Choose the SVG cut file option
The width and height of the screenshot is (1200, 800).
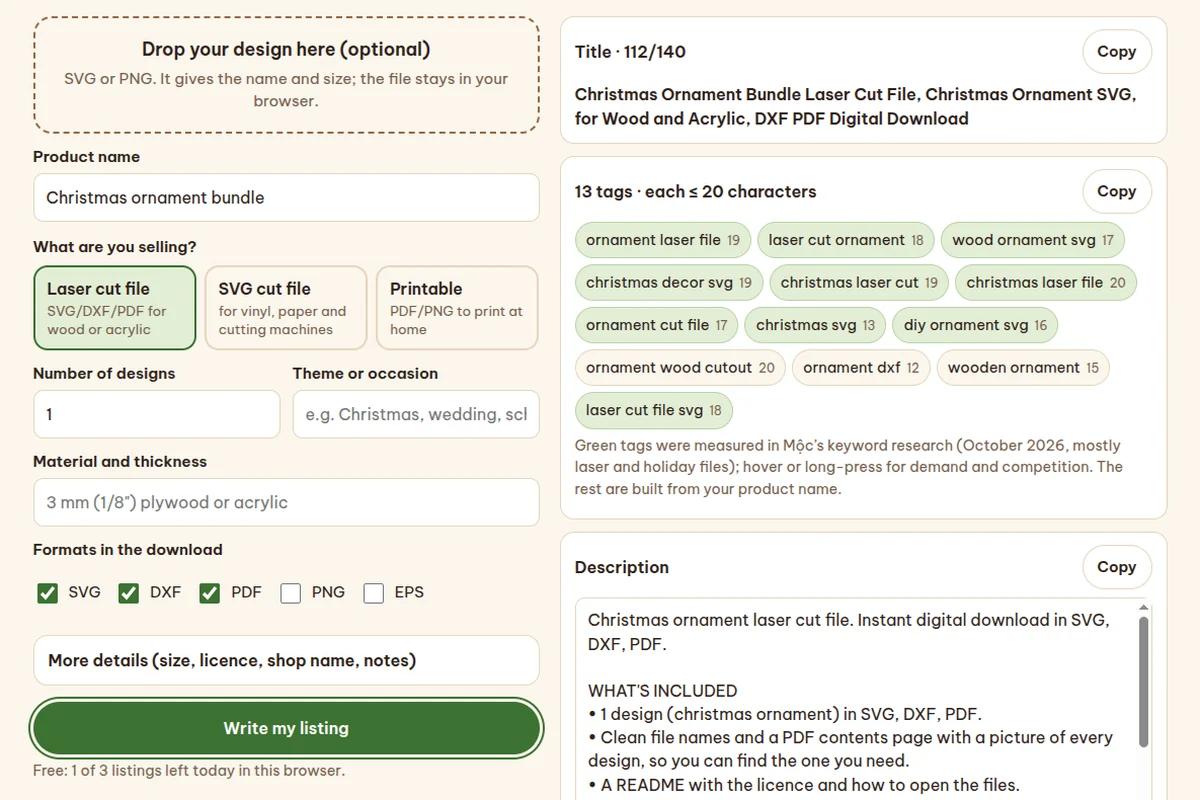[286, 308]
